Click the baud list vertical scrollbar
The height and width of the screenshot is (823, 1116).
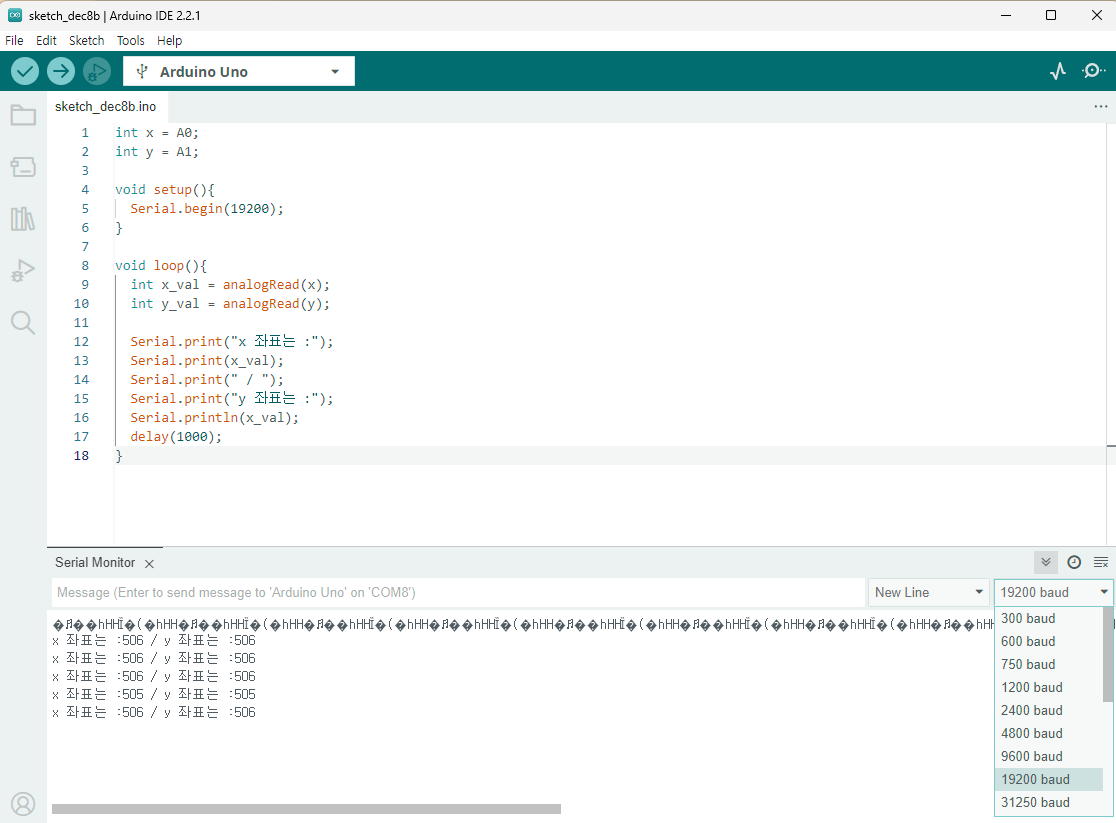1107,654
